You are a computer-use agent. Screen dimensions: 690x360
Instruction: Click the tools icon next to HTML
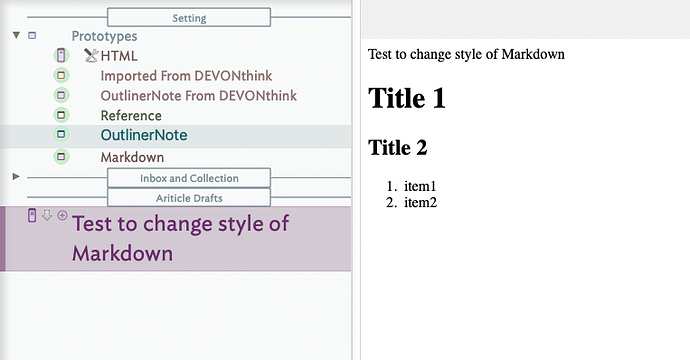pos(91,55)
